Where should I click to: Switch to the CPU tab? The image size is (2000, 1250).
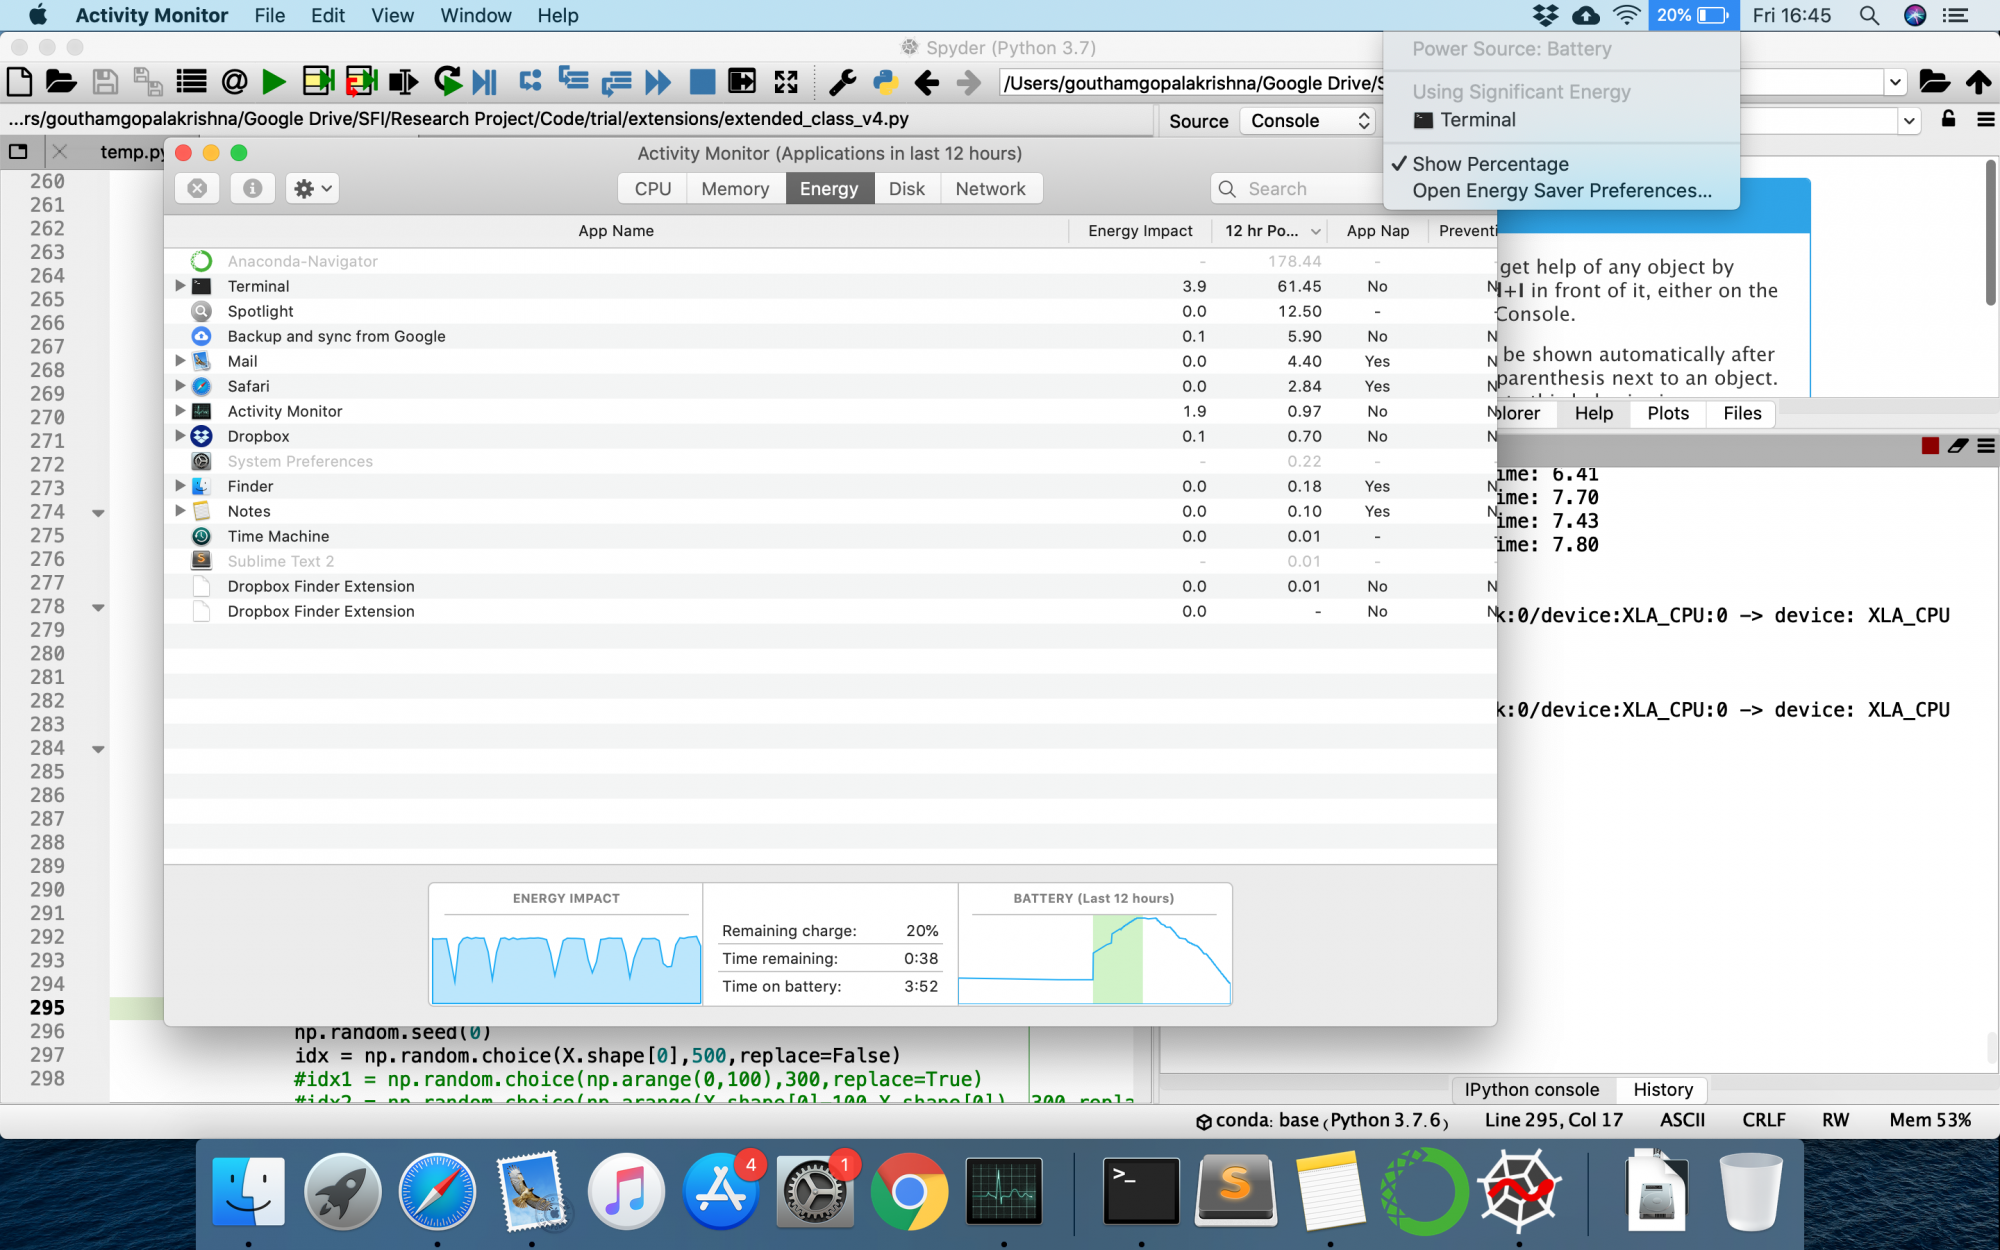pos(653,188)
